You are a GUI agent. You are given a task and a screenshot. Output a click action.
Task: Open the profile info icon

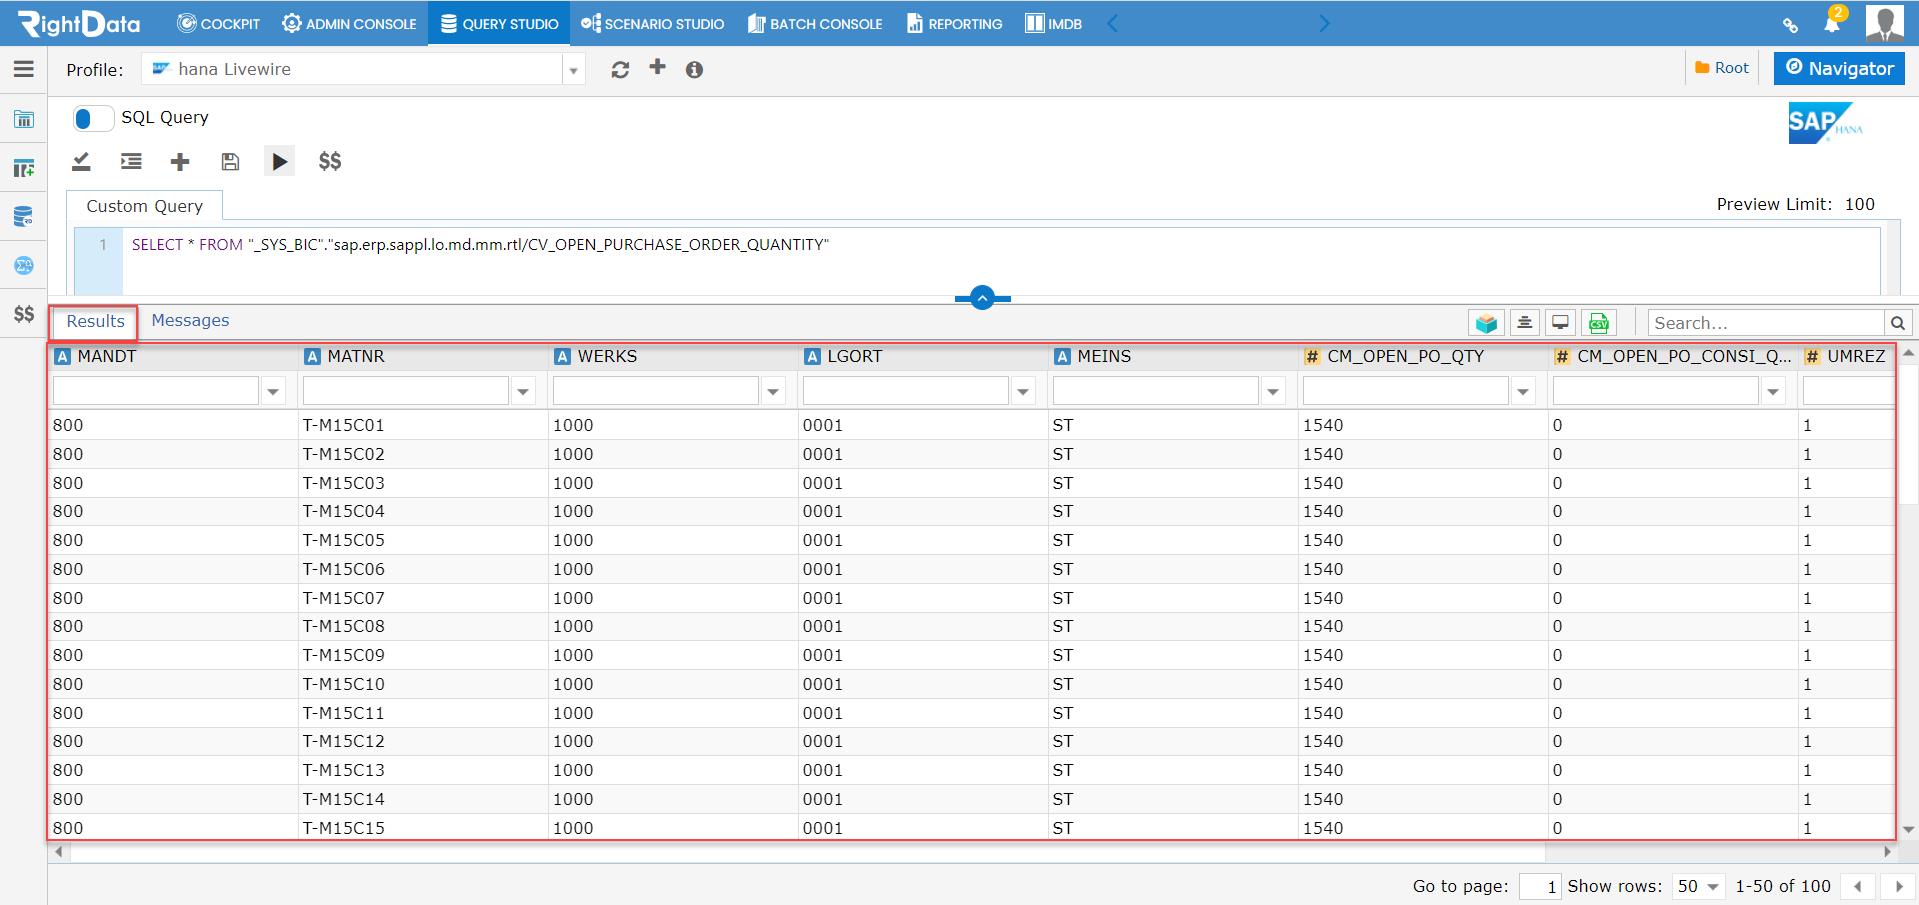(694, 69)
